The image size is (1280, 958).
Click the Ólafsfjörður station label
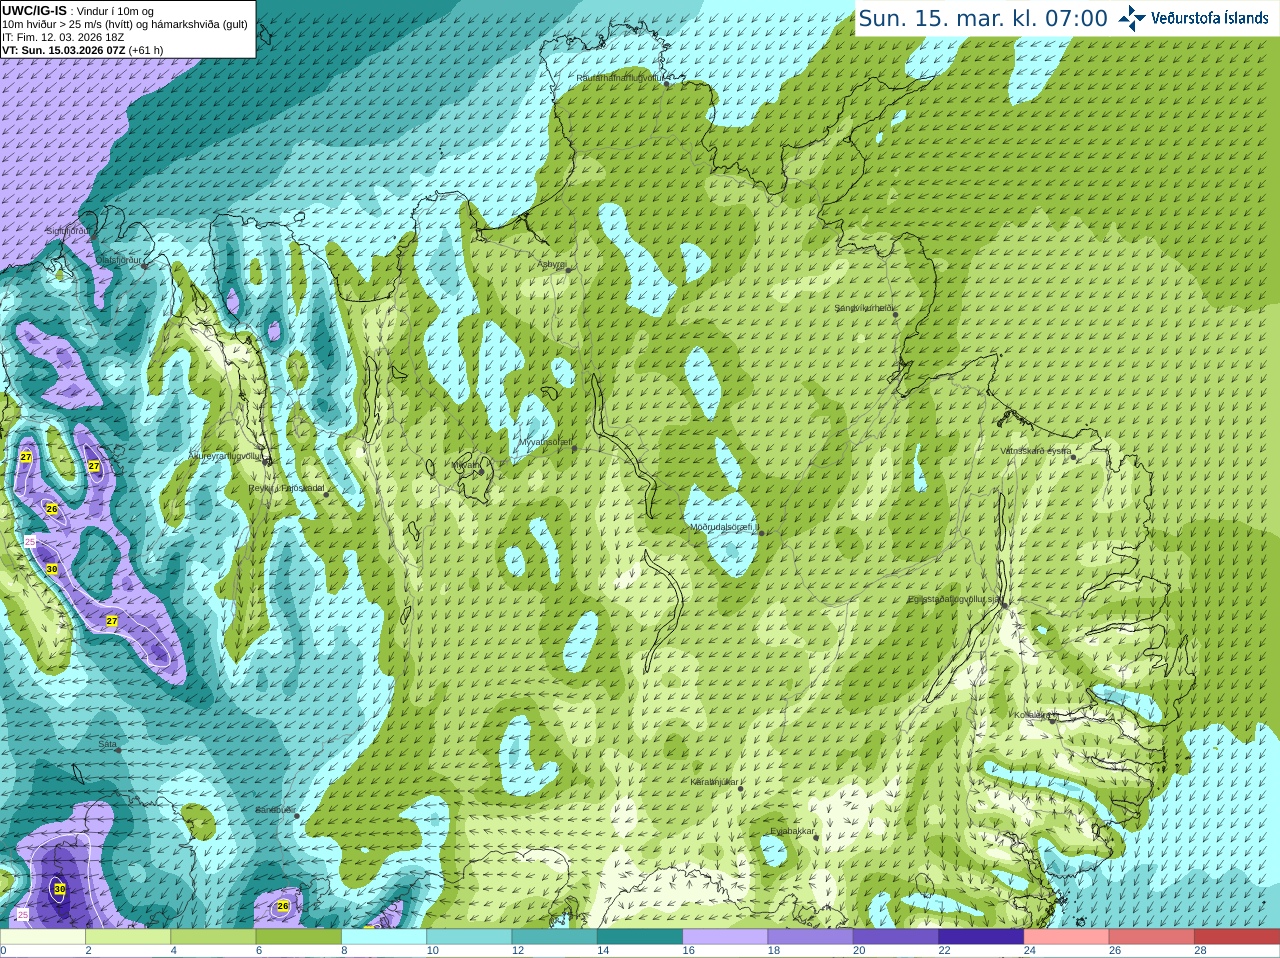[119, 260]
